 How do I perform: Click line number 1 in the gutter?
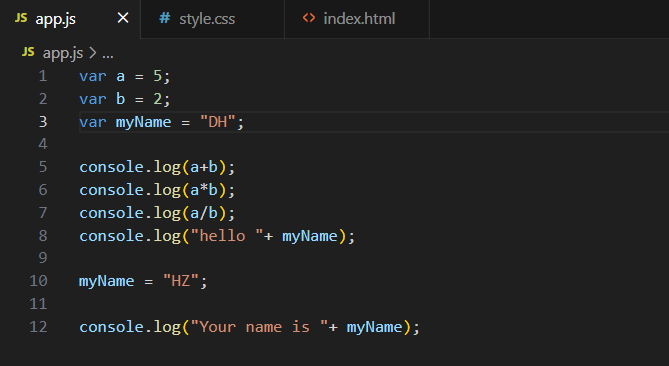click(43, 76)
